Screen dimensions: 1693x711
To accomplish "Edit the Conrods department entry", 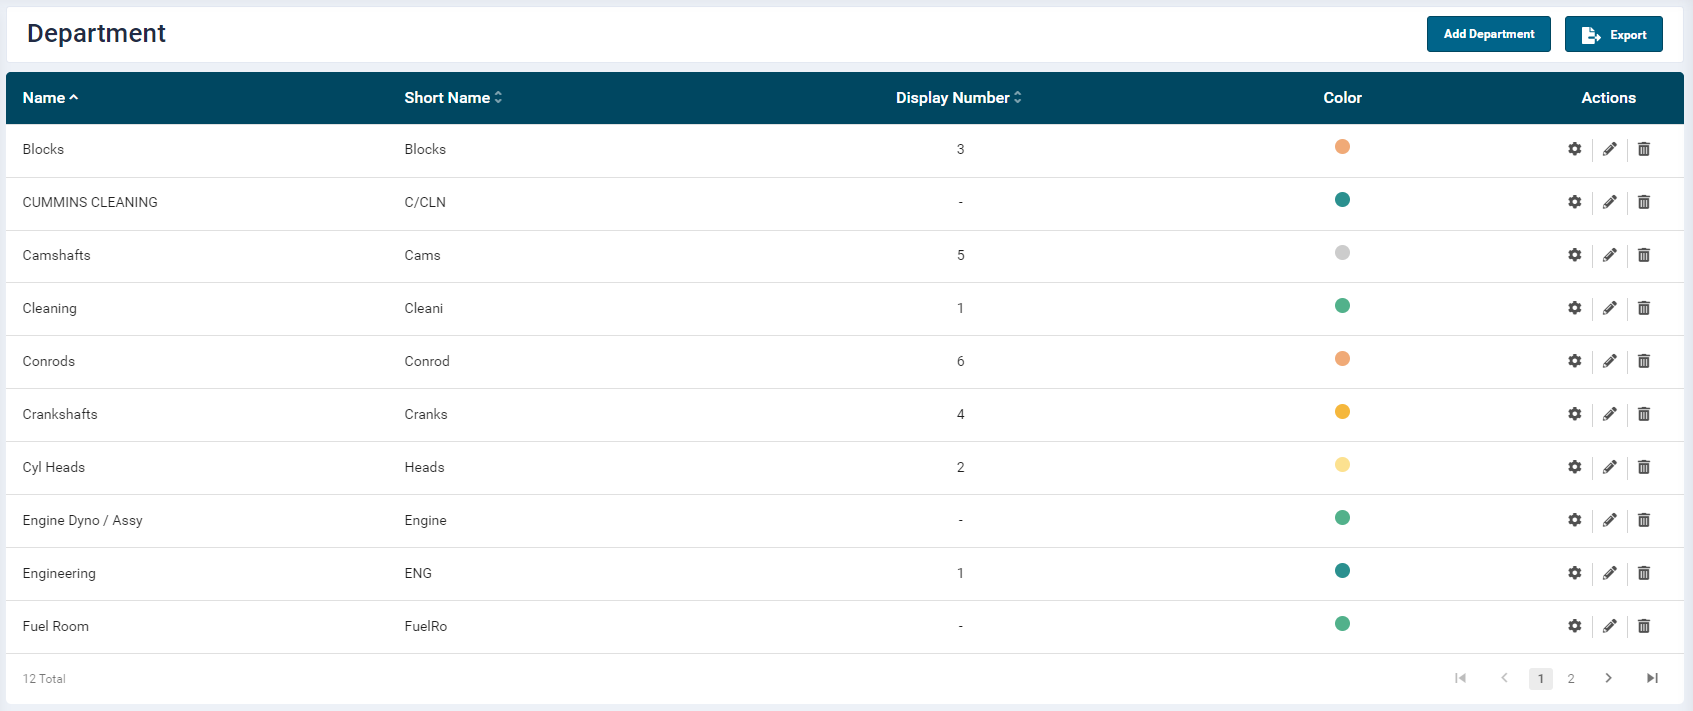I will coord(1609,361).
